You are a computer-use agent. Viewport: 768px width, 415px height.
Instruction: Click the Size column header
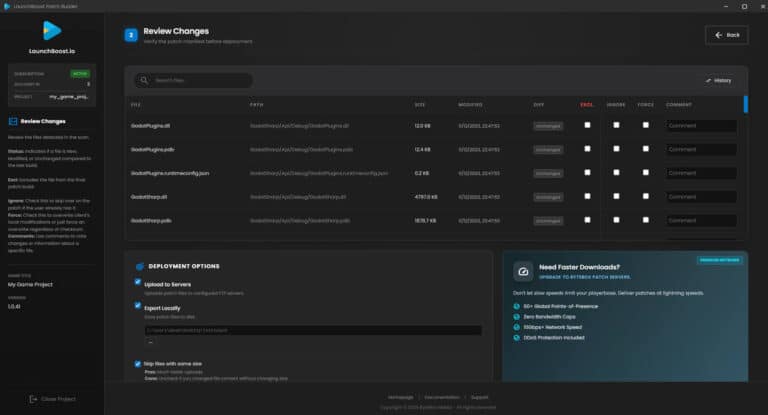pos(420,105)
